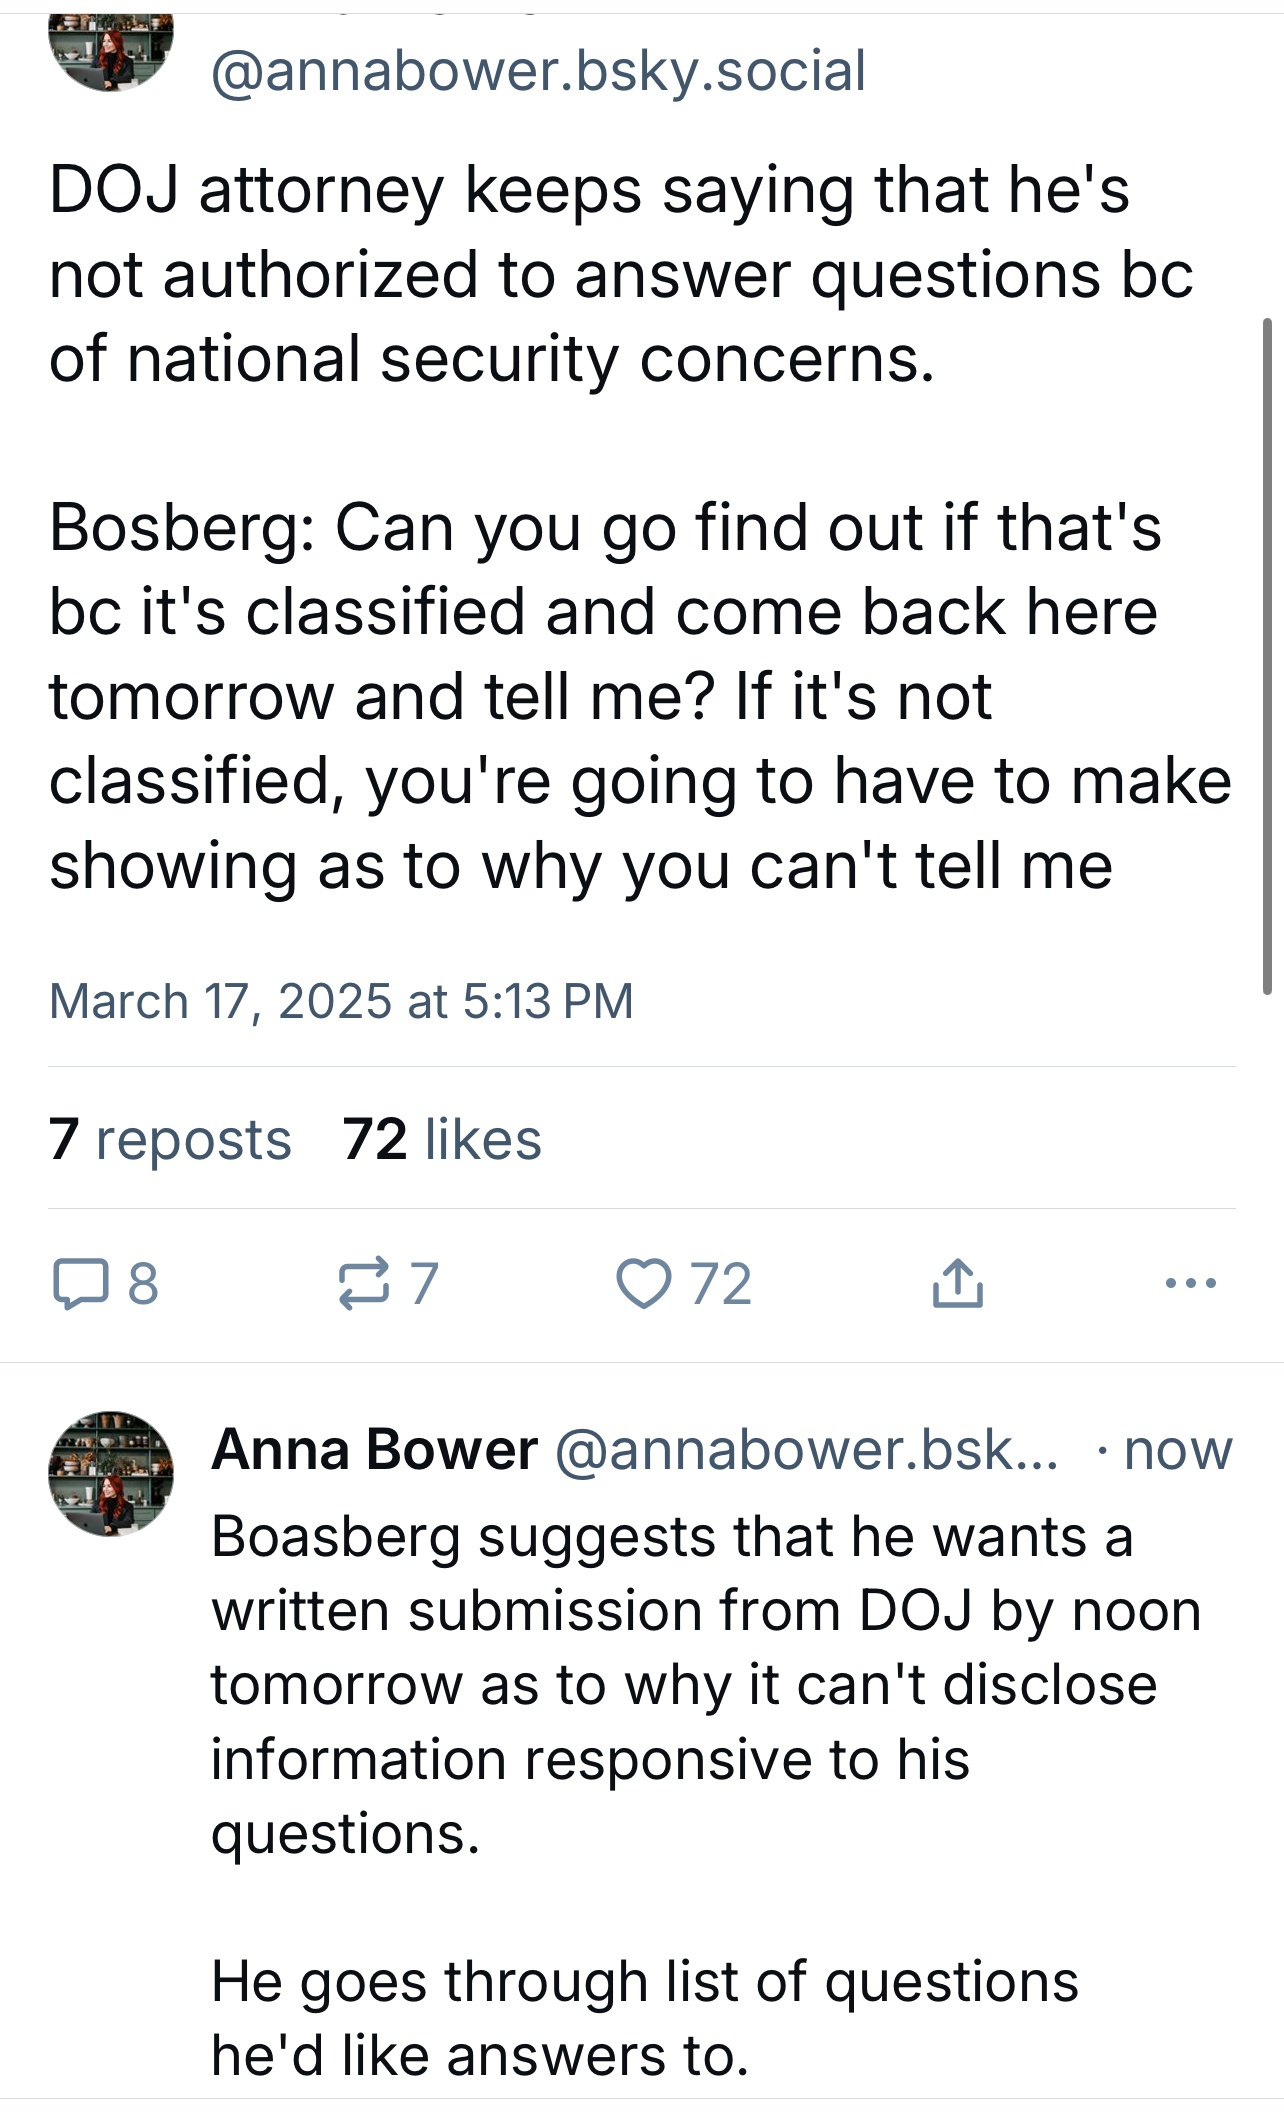Like the post with the heart icon

(643, 1284)
